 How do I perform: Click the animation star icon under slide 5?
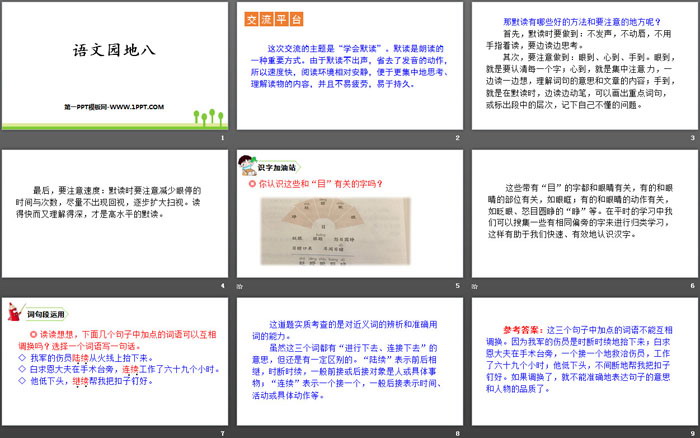pyautogui.click(x=239, y=286)
